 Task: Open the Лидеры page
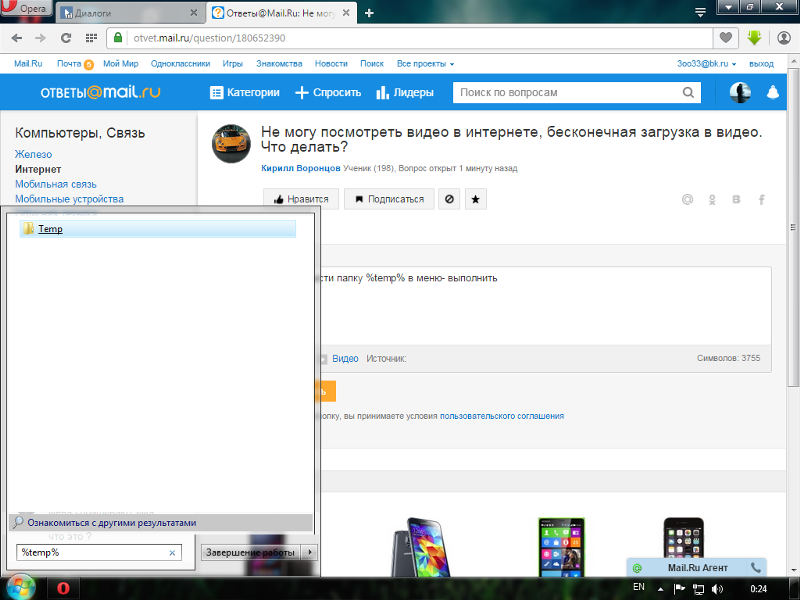[x=405, y=92]
